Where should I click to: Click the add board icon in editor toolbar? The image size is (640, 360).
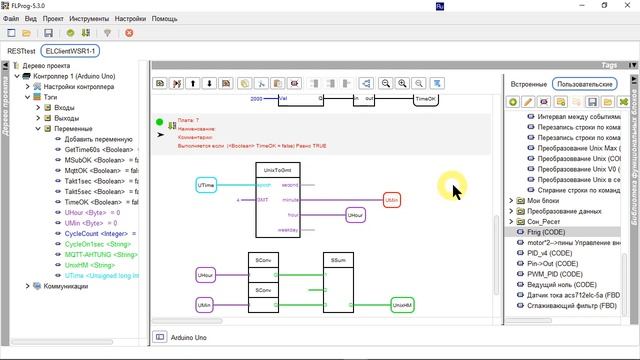pos(160,83)
